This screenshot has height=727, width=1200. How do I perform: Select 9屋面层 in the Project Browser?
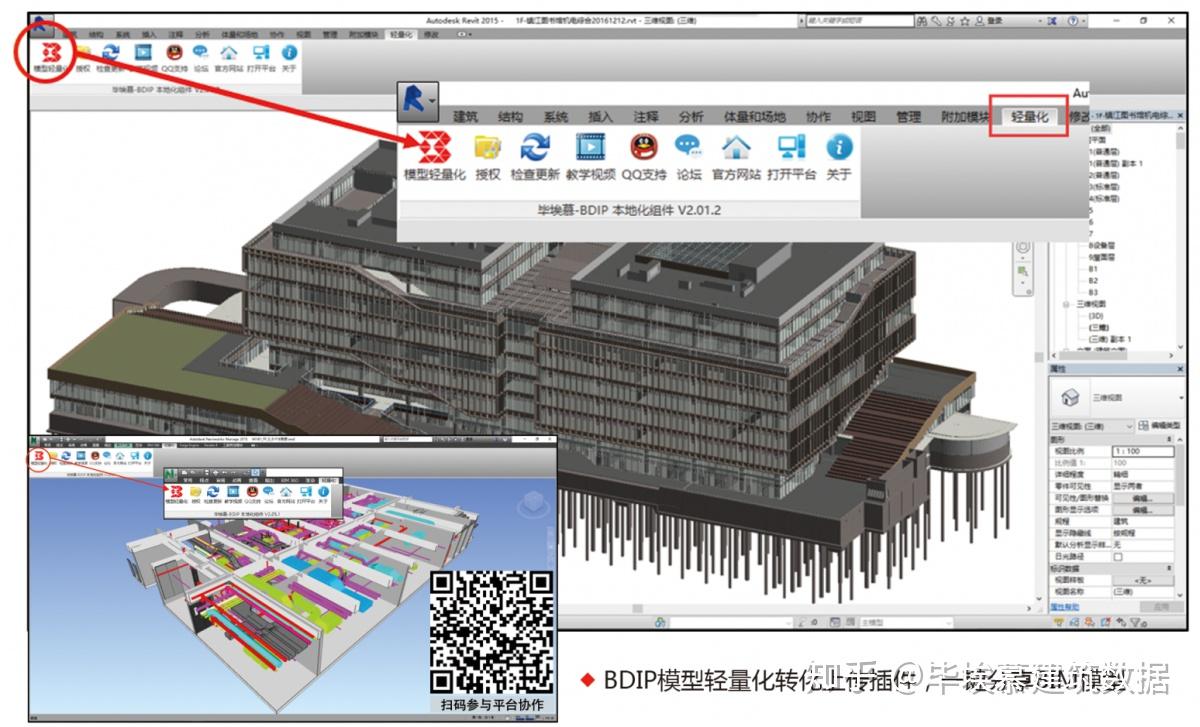(1102, 257)
